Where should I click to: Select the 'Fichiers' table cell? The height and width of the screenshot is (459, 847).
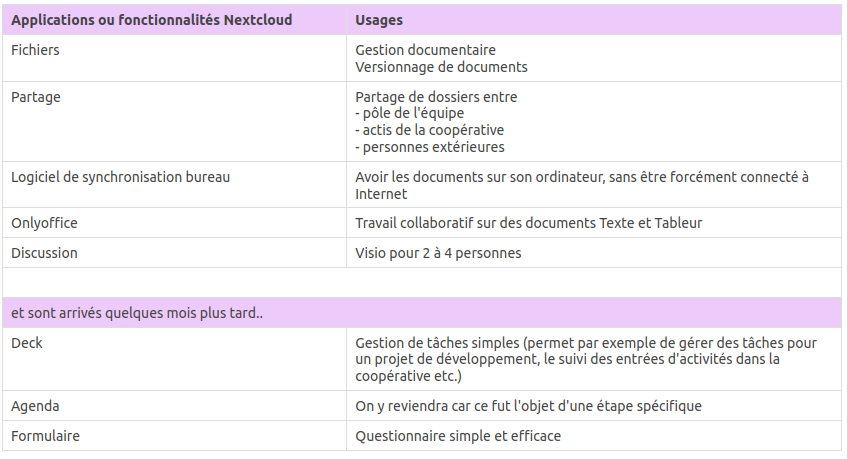click(x=35, y=50)
